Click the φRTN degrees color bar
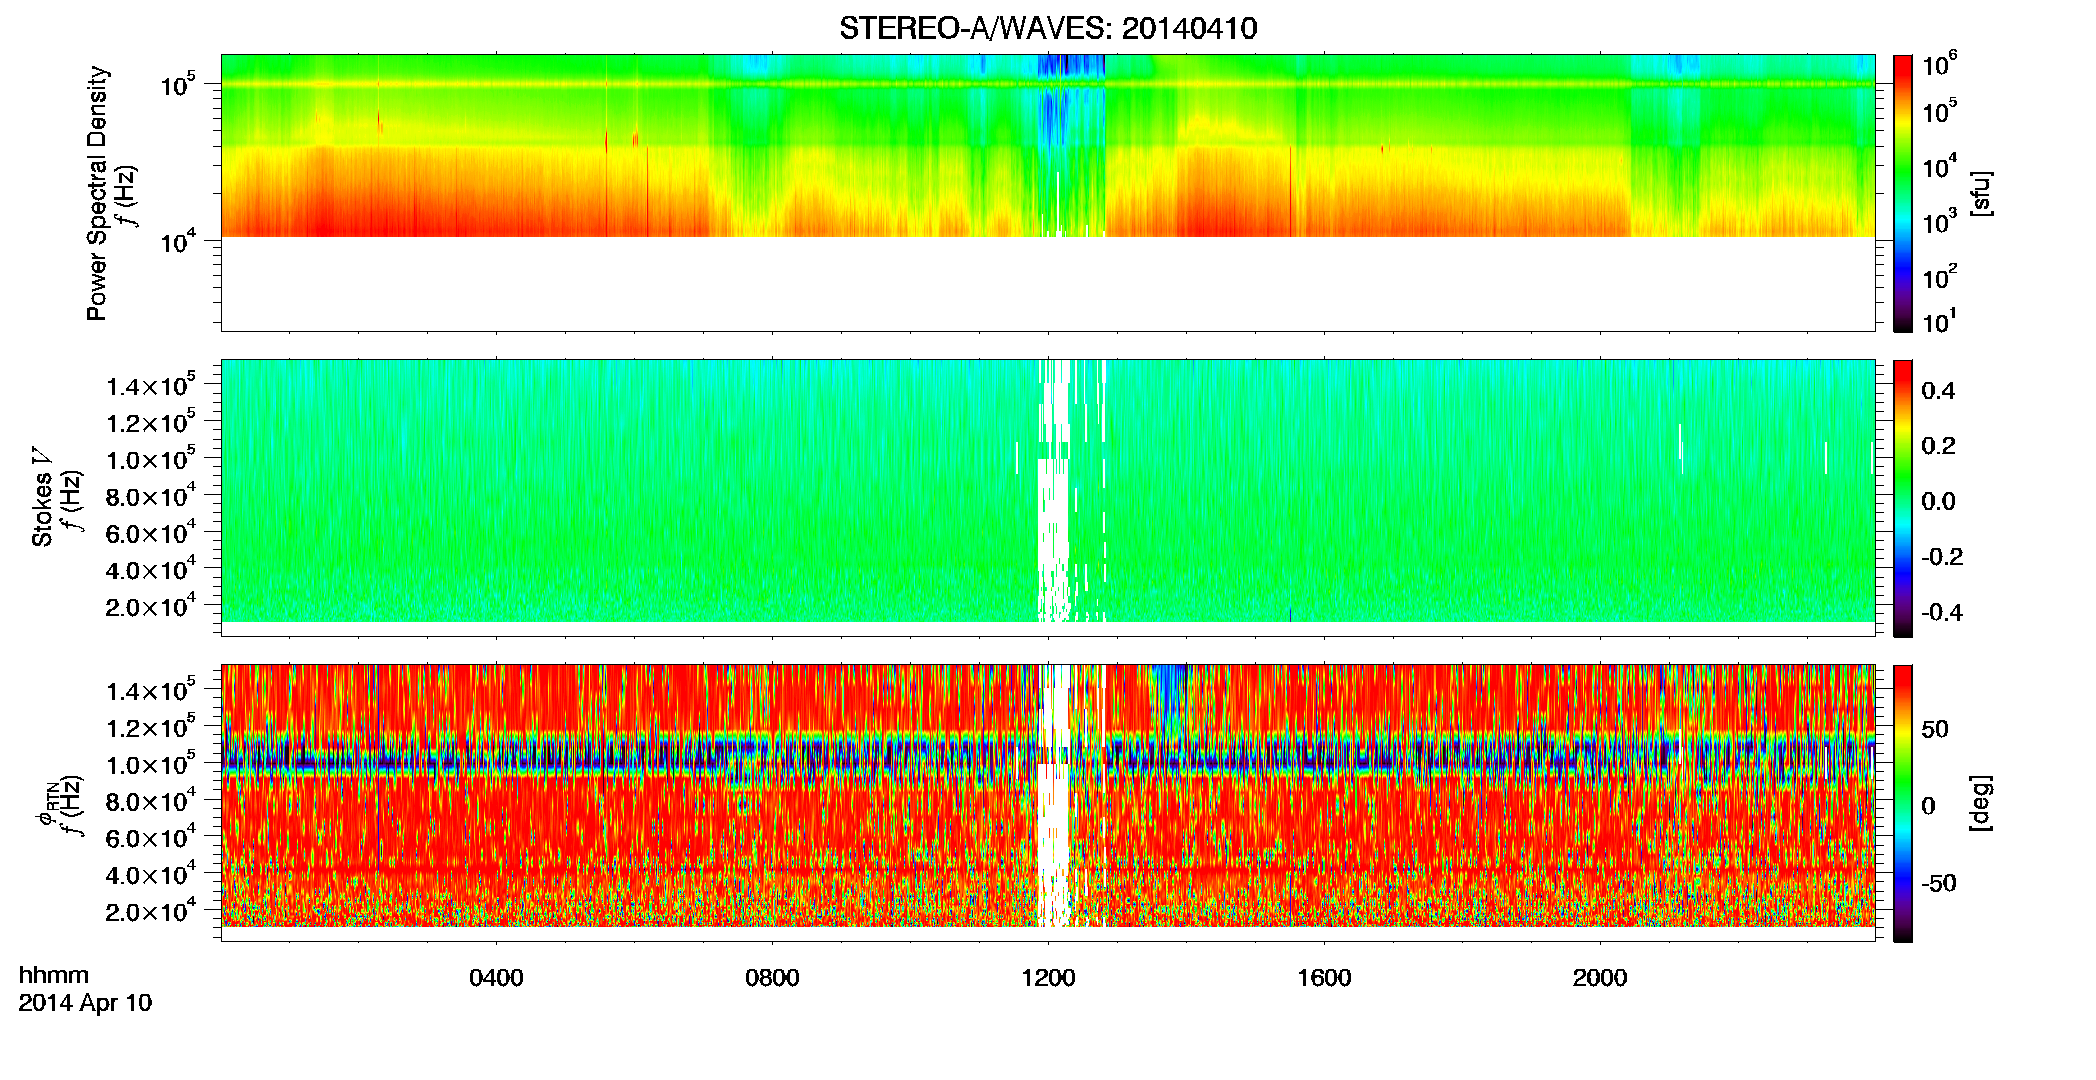Screen dimensions: 2096x1080 point(1903,803)
